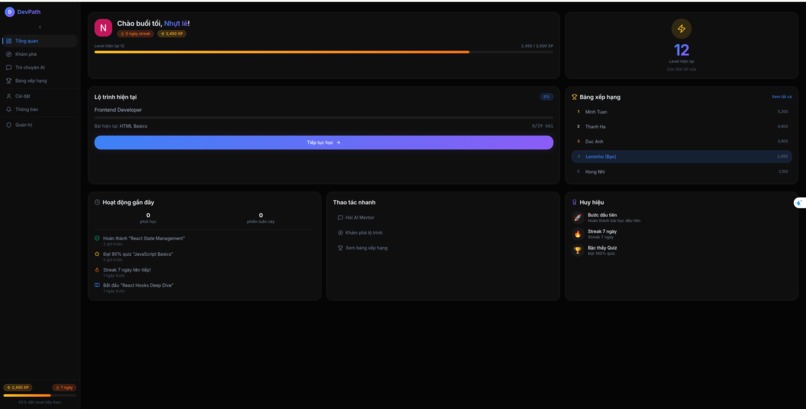The width and height of the screenshot is (806, 409).
Task: Click the Frontend Developer roadmap progress bar
Action: pos(323,118)
